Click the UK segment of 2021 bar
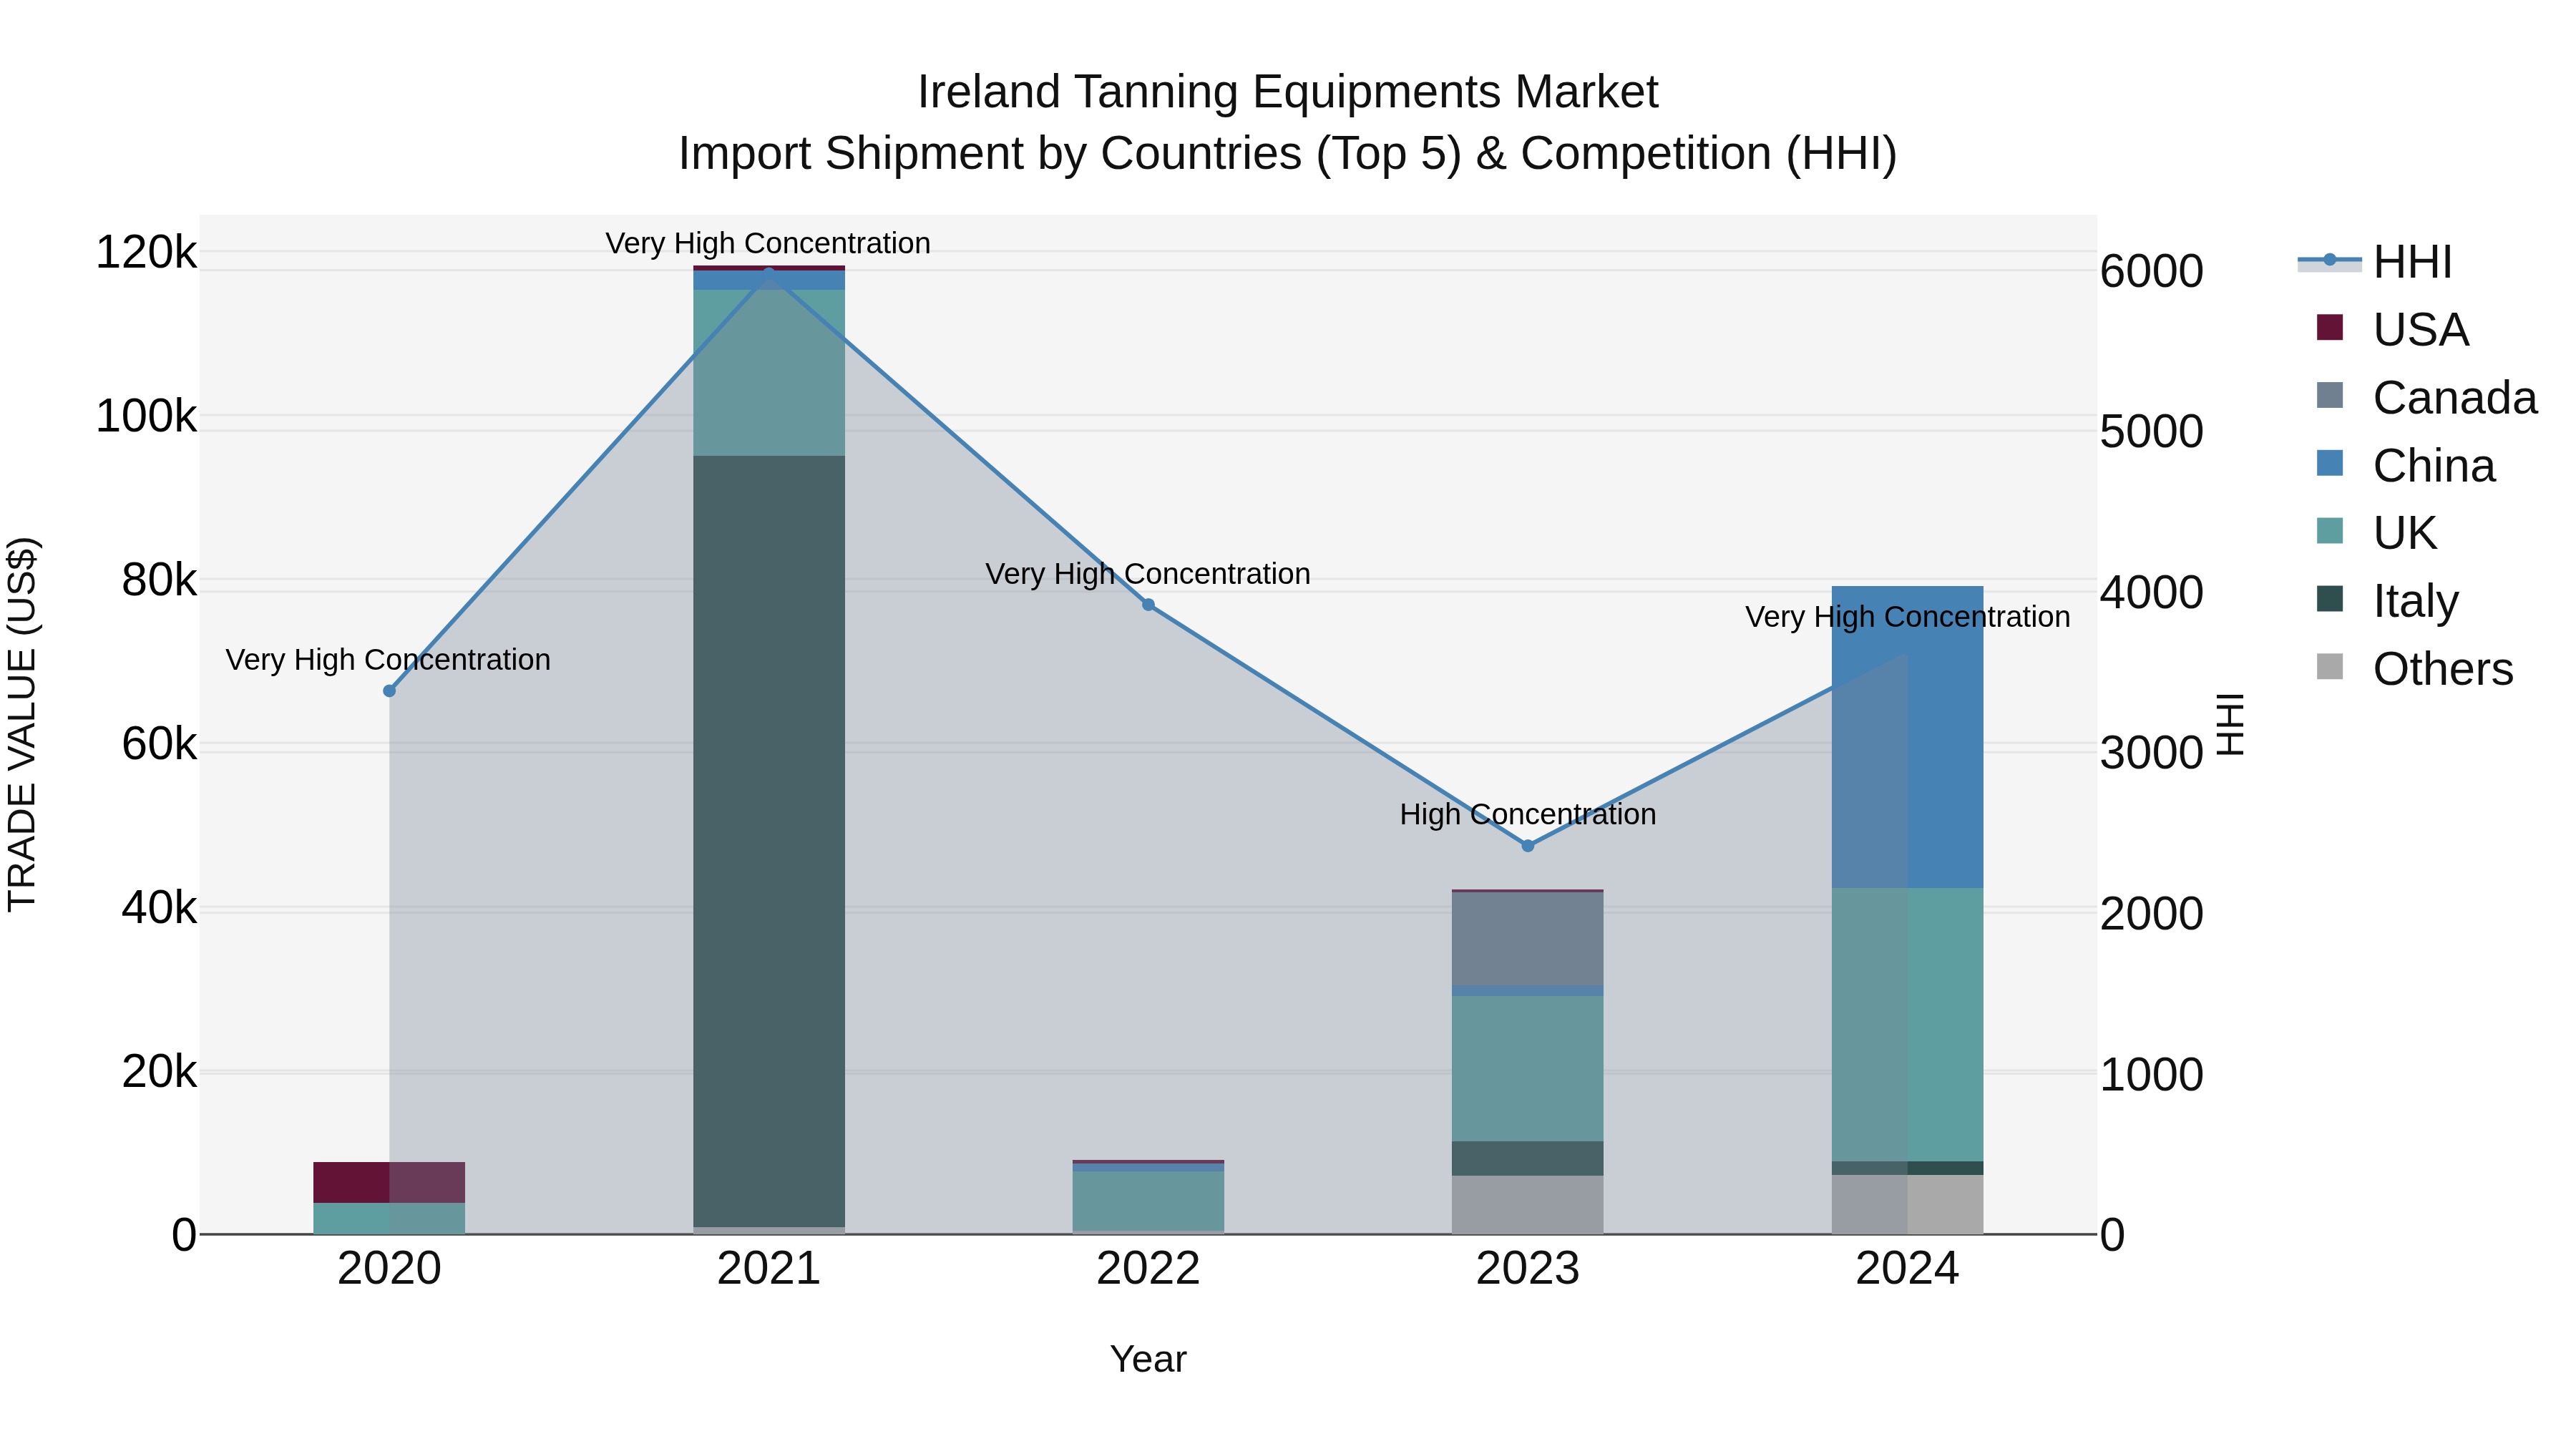2576x1449 pixels. pos(769,373)
